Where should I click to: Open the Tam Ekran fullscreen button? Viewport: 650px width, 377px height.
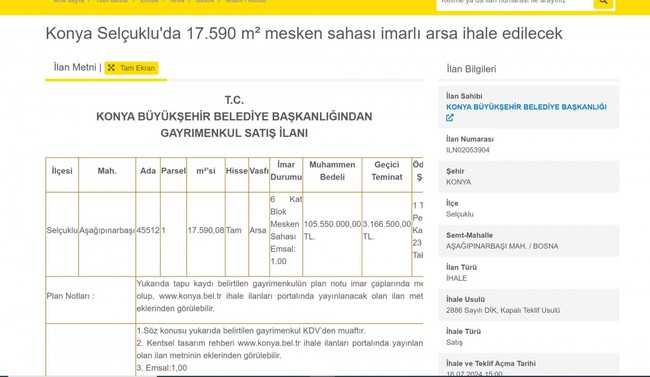pyautogui.click(x=131, y=68)
